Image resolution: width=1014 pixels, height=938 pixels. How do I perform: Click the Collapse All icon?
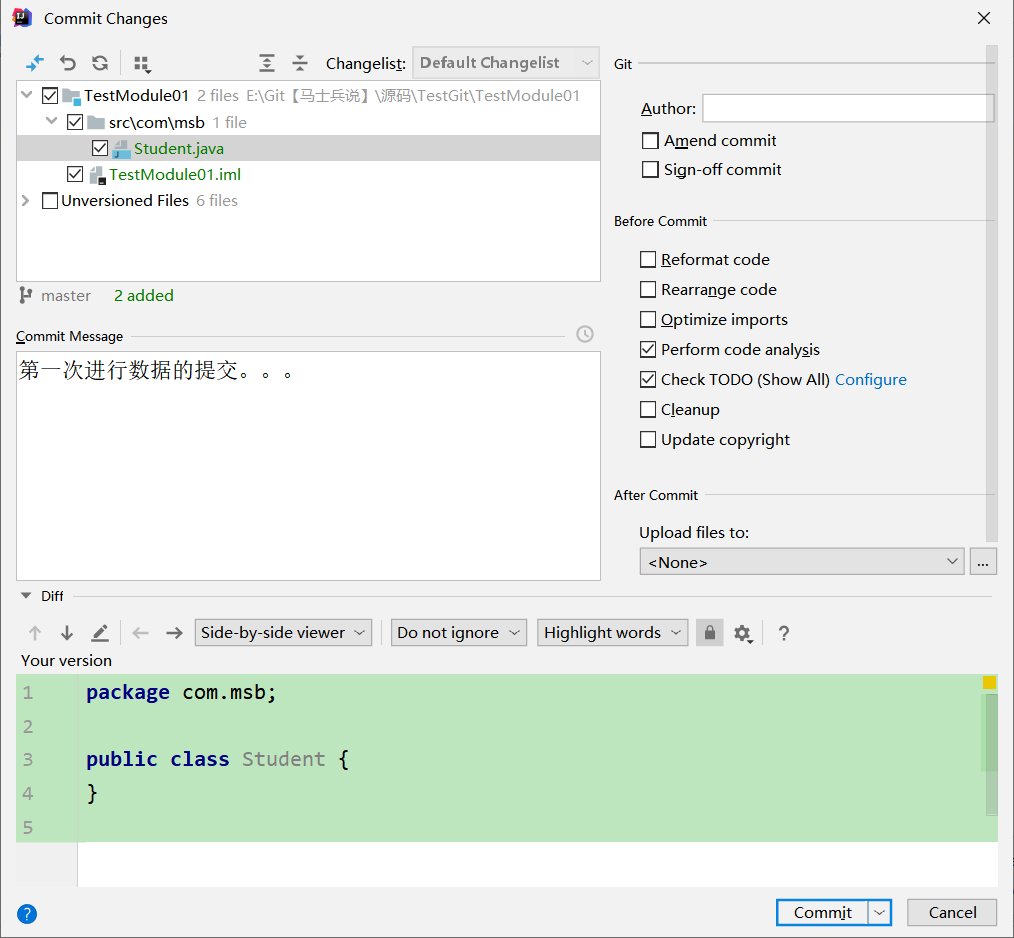299,63
